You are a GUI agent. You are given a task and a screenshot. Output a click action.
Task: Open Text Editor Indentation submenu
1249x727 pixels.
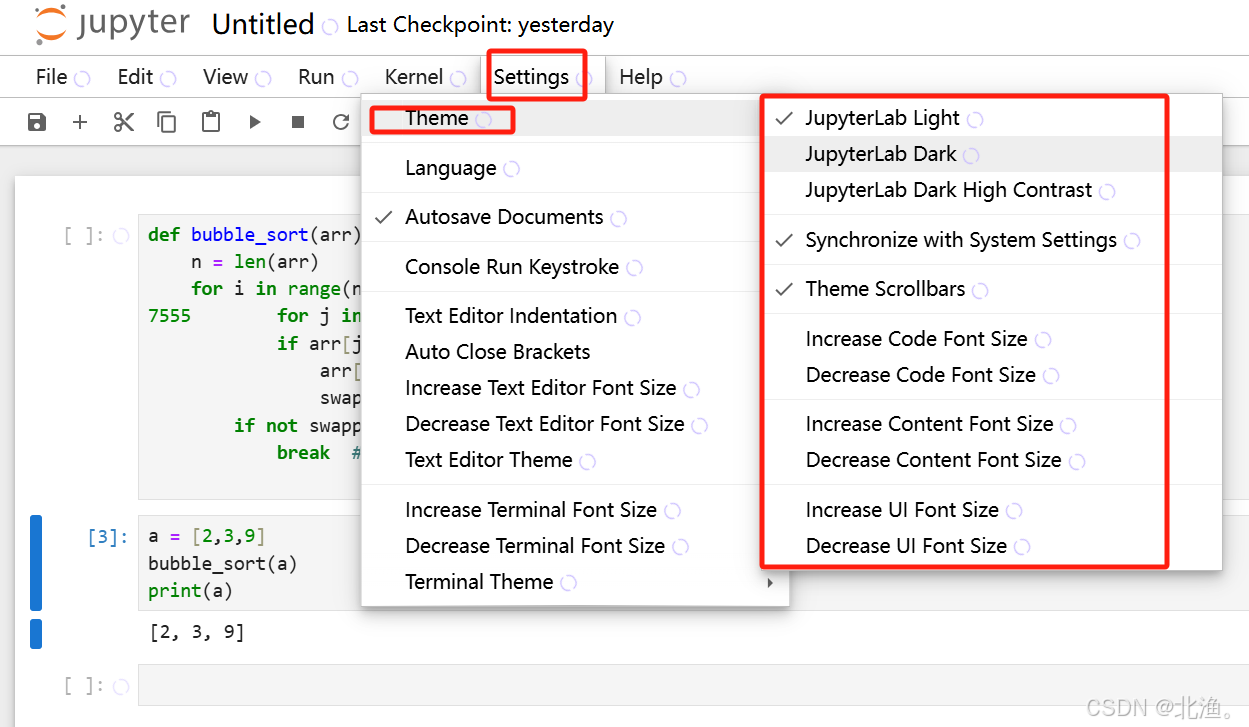pyautogui.click(x=575, y=316)
